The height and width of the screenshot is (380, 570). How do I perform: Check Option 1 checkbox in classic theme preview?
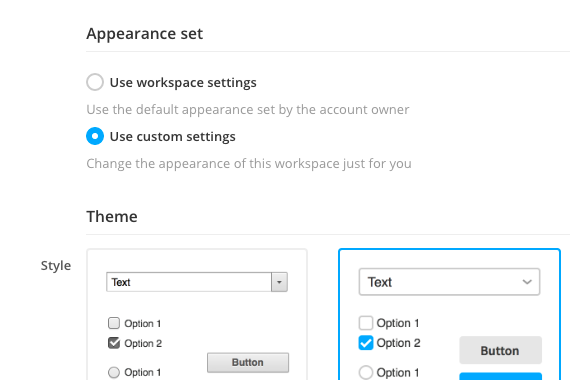tap(114, 323)
